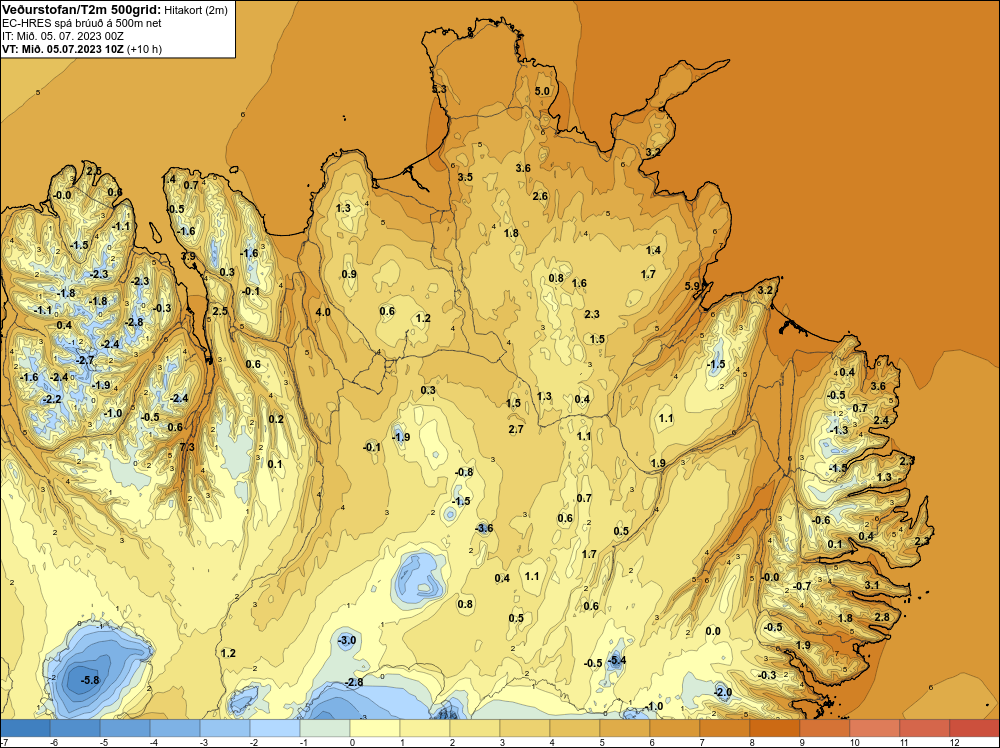Screen dimensions: 1000x748
Task: Select the legend swatch between 4 and 5
Action: [x=575, y=728]
